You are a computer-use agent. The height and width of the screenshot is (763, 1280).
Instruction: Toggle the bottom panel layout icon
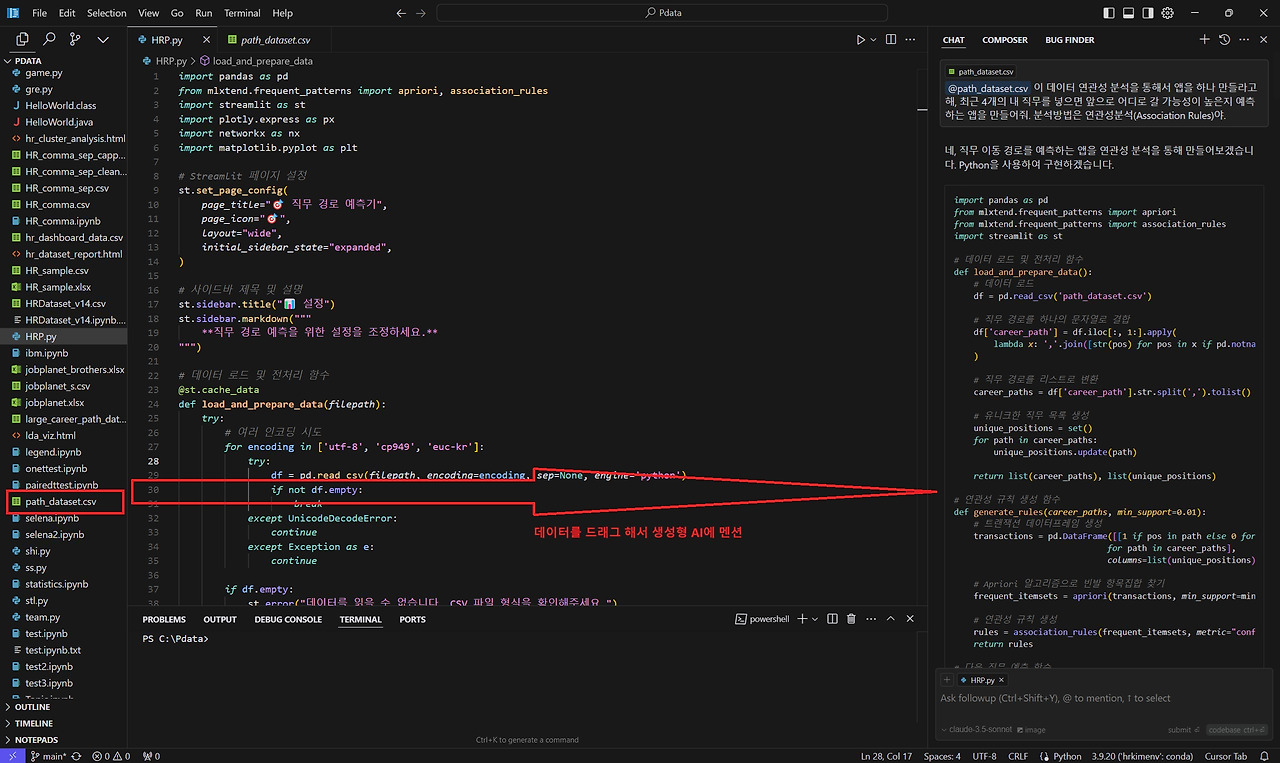point(1128,13)
